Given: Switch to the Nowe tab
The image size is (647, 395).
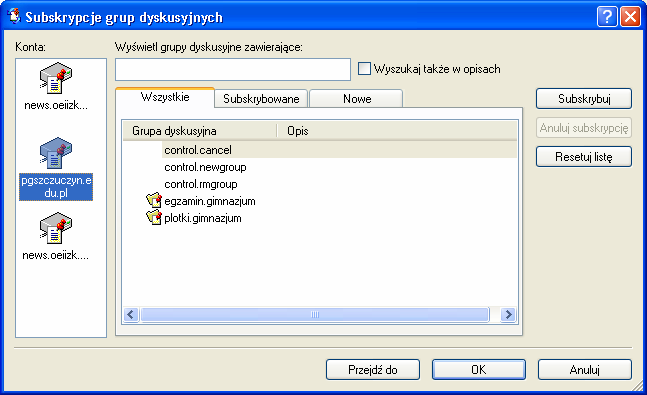Looking at the screenshot, I should coord(357,99).
